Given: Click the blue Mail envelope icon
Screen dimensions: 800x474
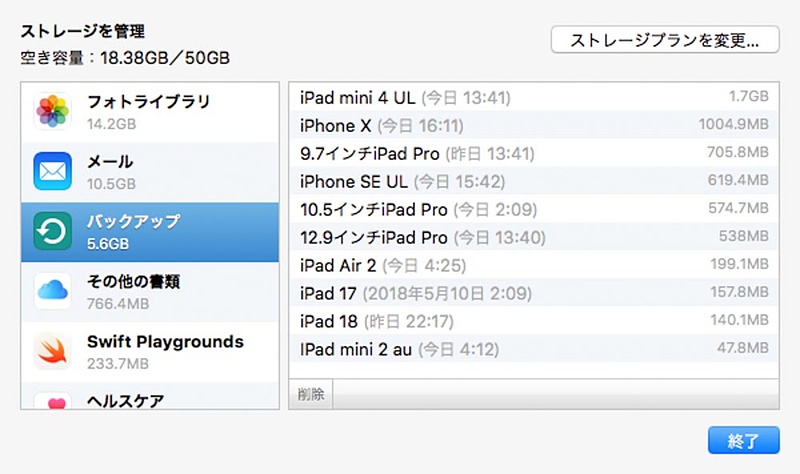Looking at the screenshot, I should [53, 171].
